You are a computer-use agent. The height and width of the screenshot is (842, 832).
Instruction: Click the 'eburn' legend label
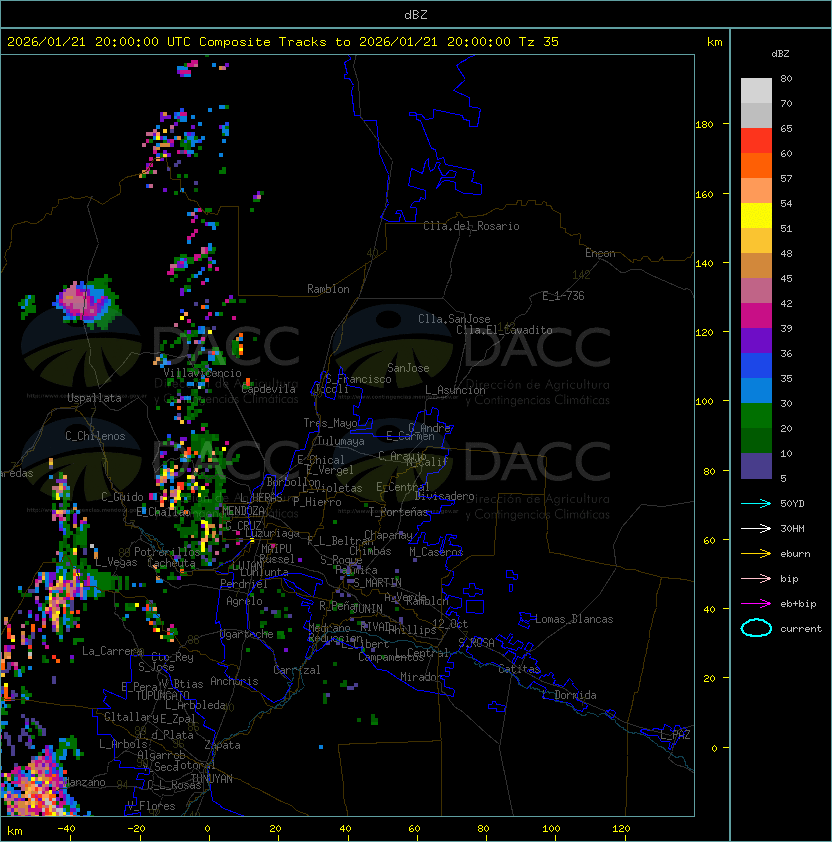pos(795,554)
